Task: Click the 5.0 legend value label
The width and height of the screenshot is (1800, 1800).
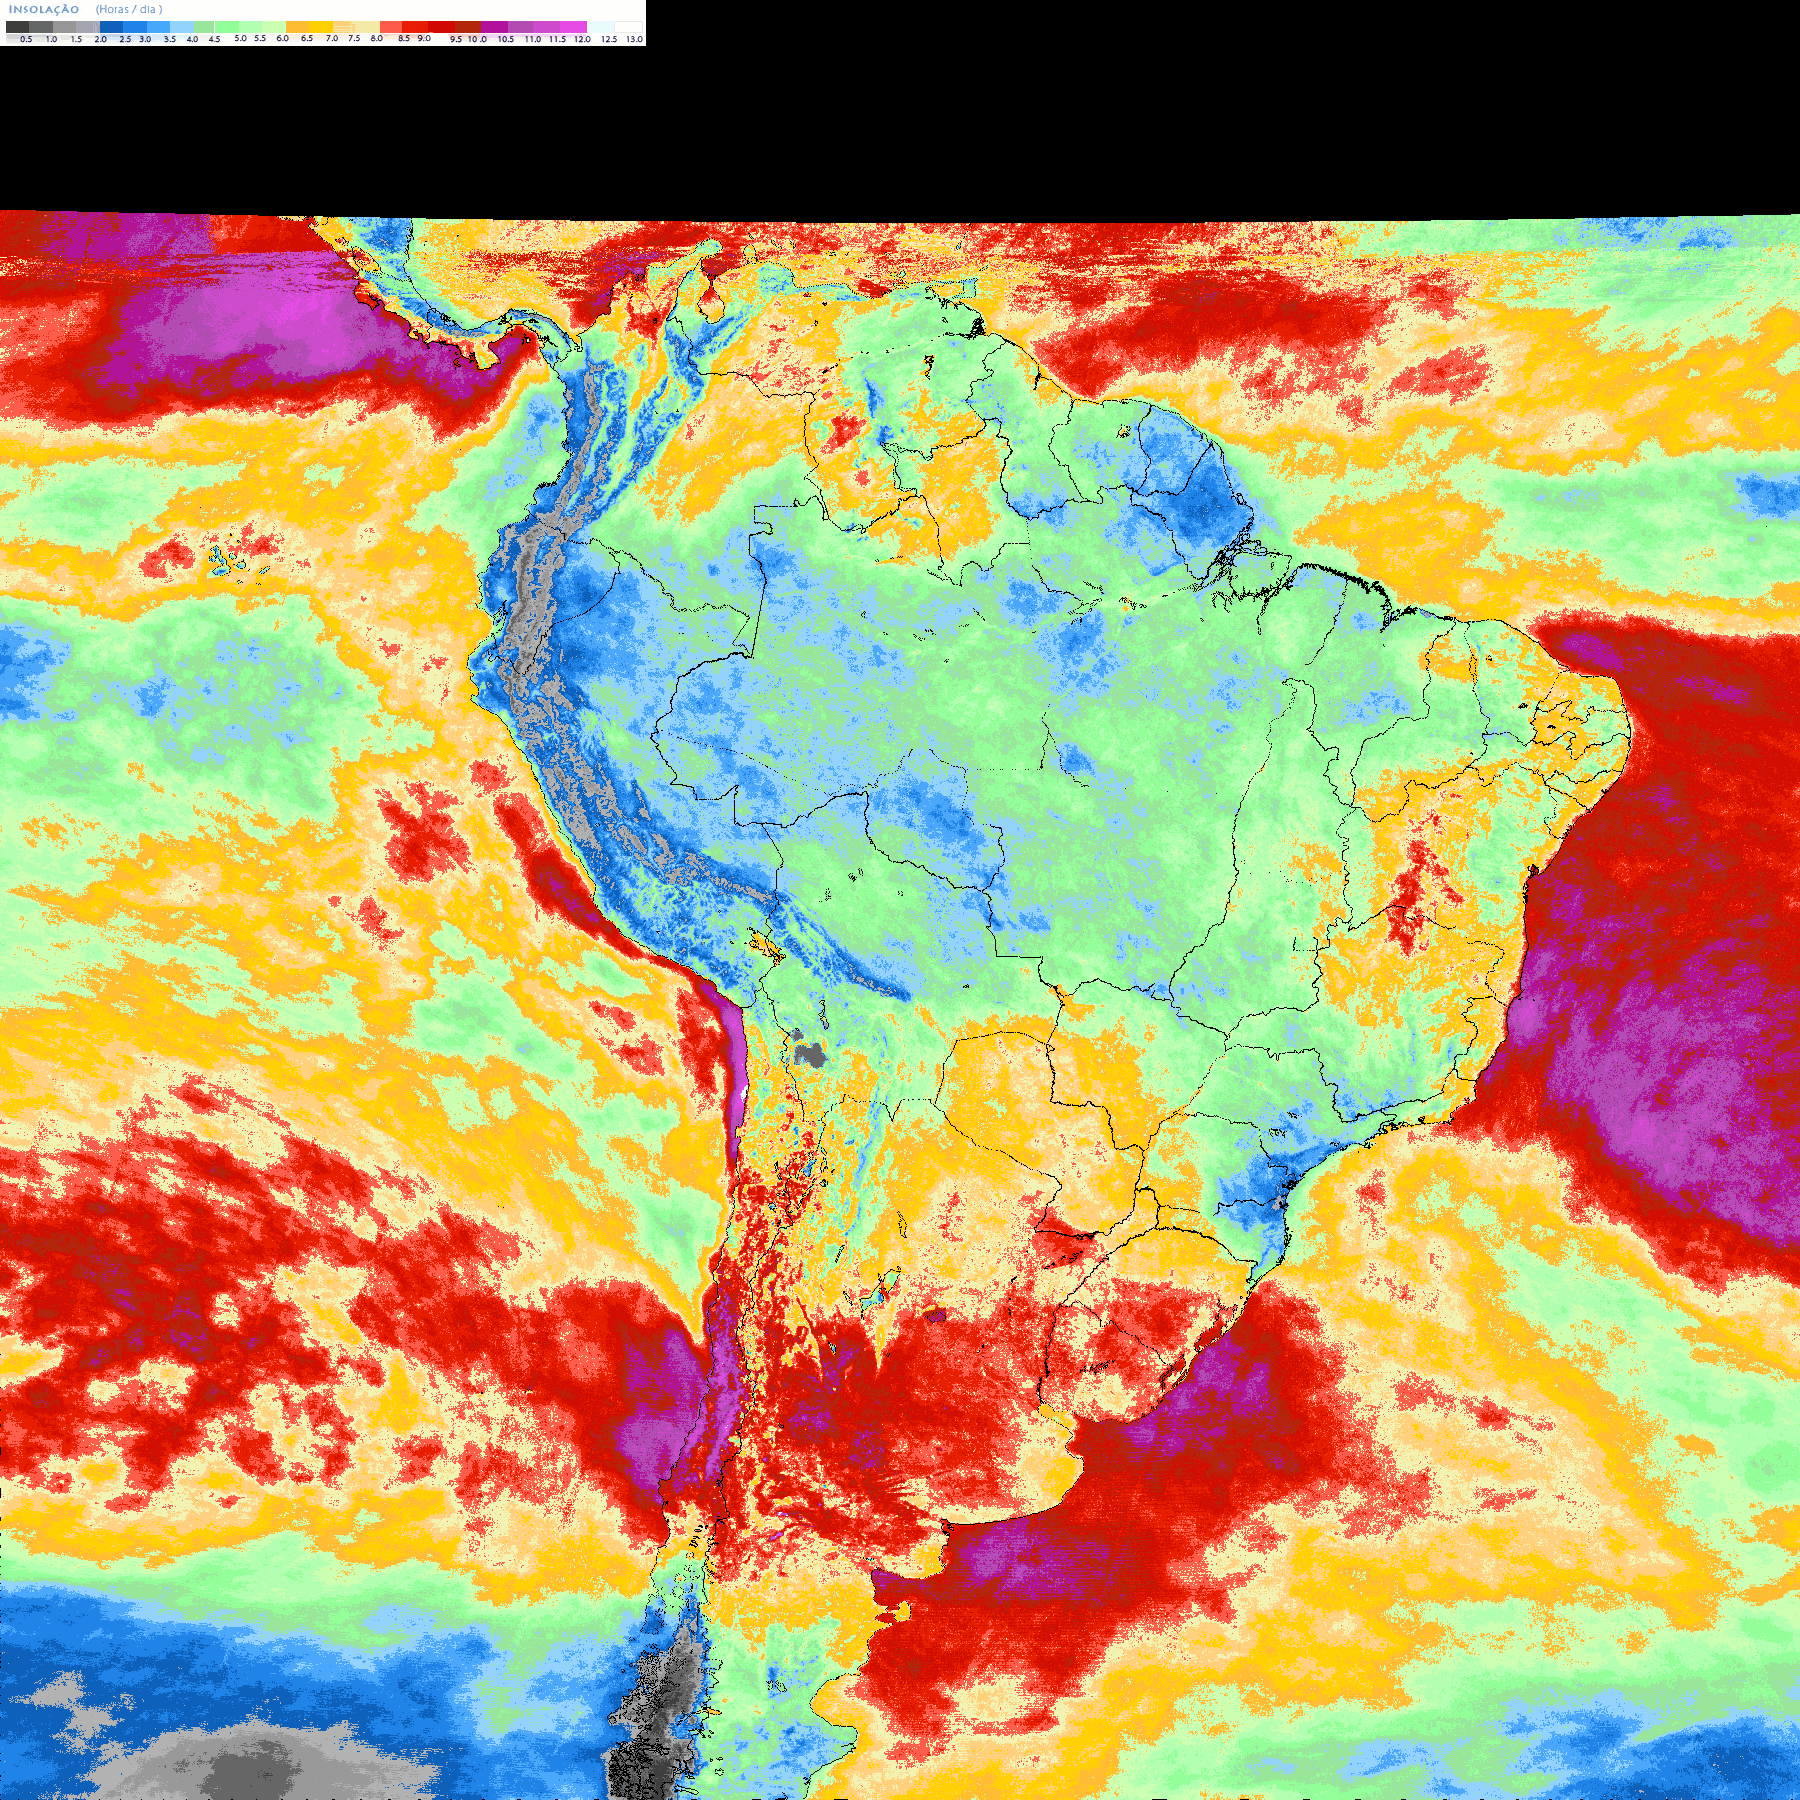Action: point(240,38)
